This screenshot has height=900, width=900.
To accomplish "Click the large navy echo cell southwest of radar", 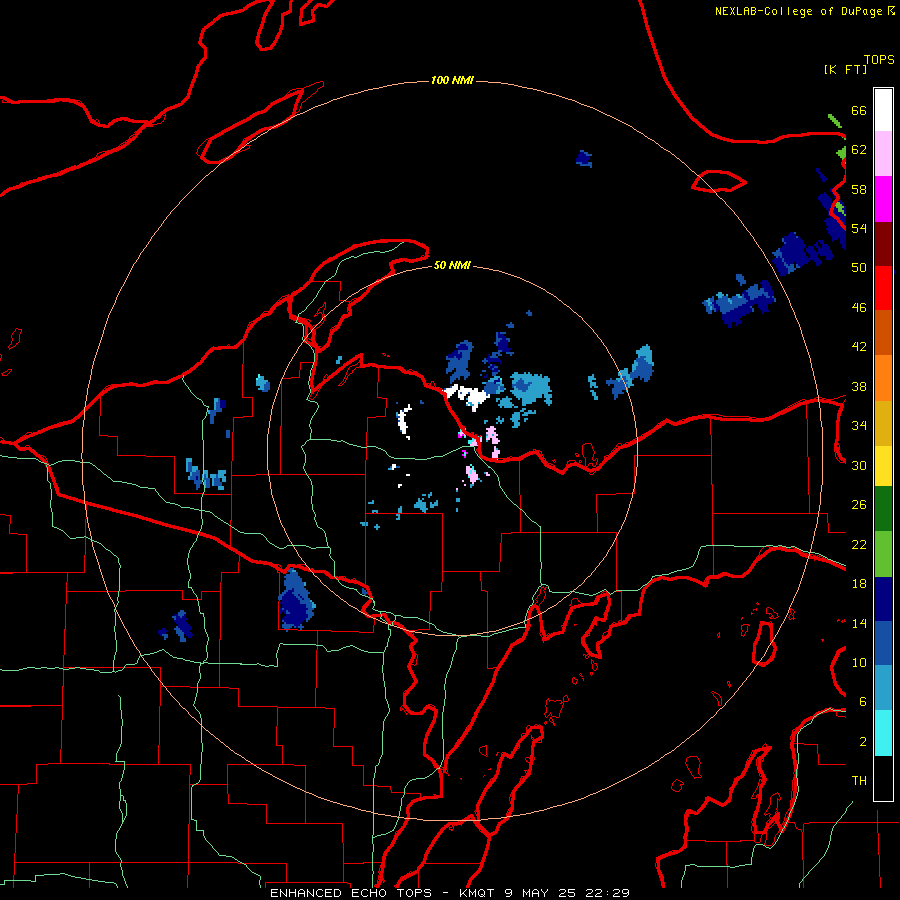I will [x=296, y=599].
